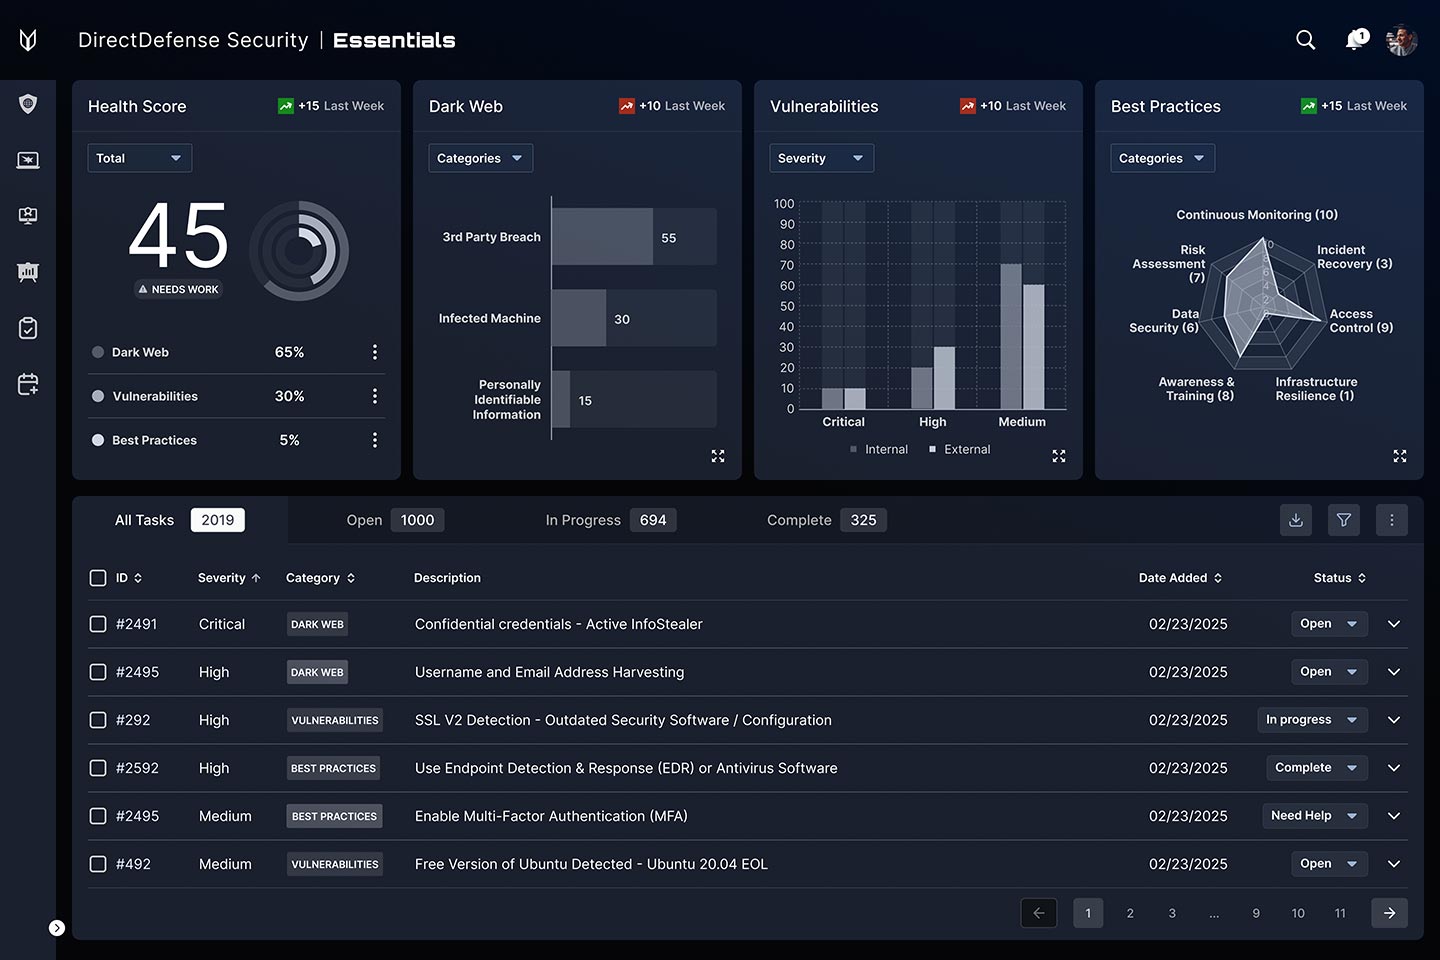Open the Best Practices Categories dropdown
This screenshot has width=1440, height=960.
[x=1163, y=158]
